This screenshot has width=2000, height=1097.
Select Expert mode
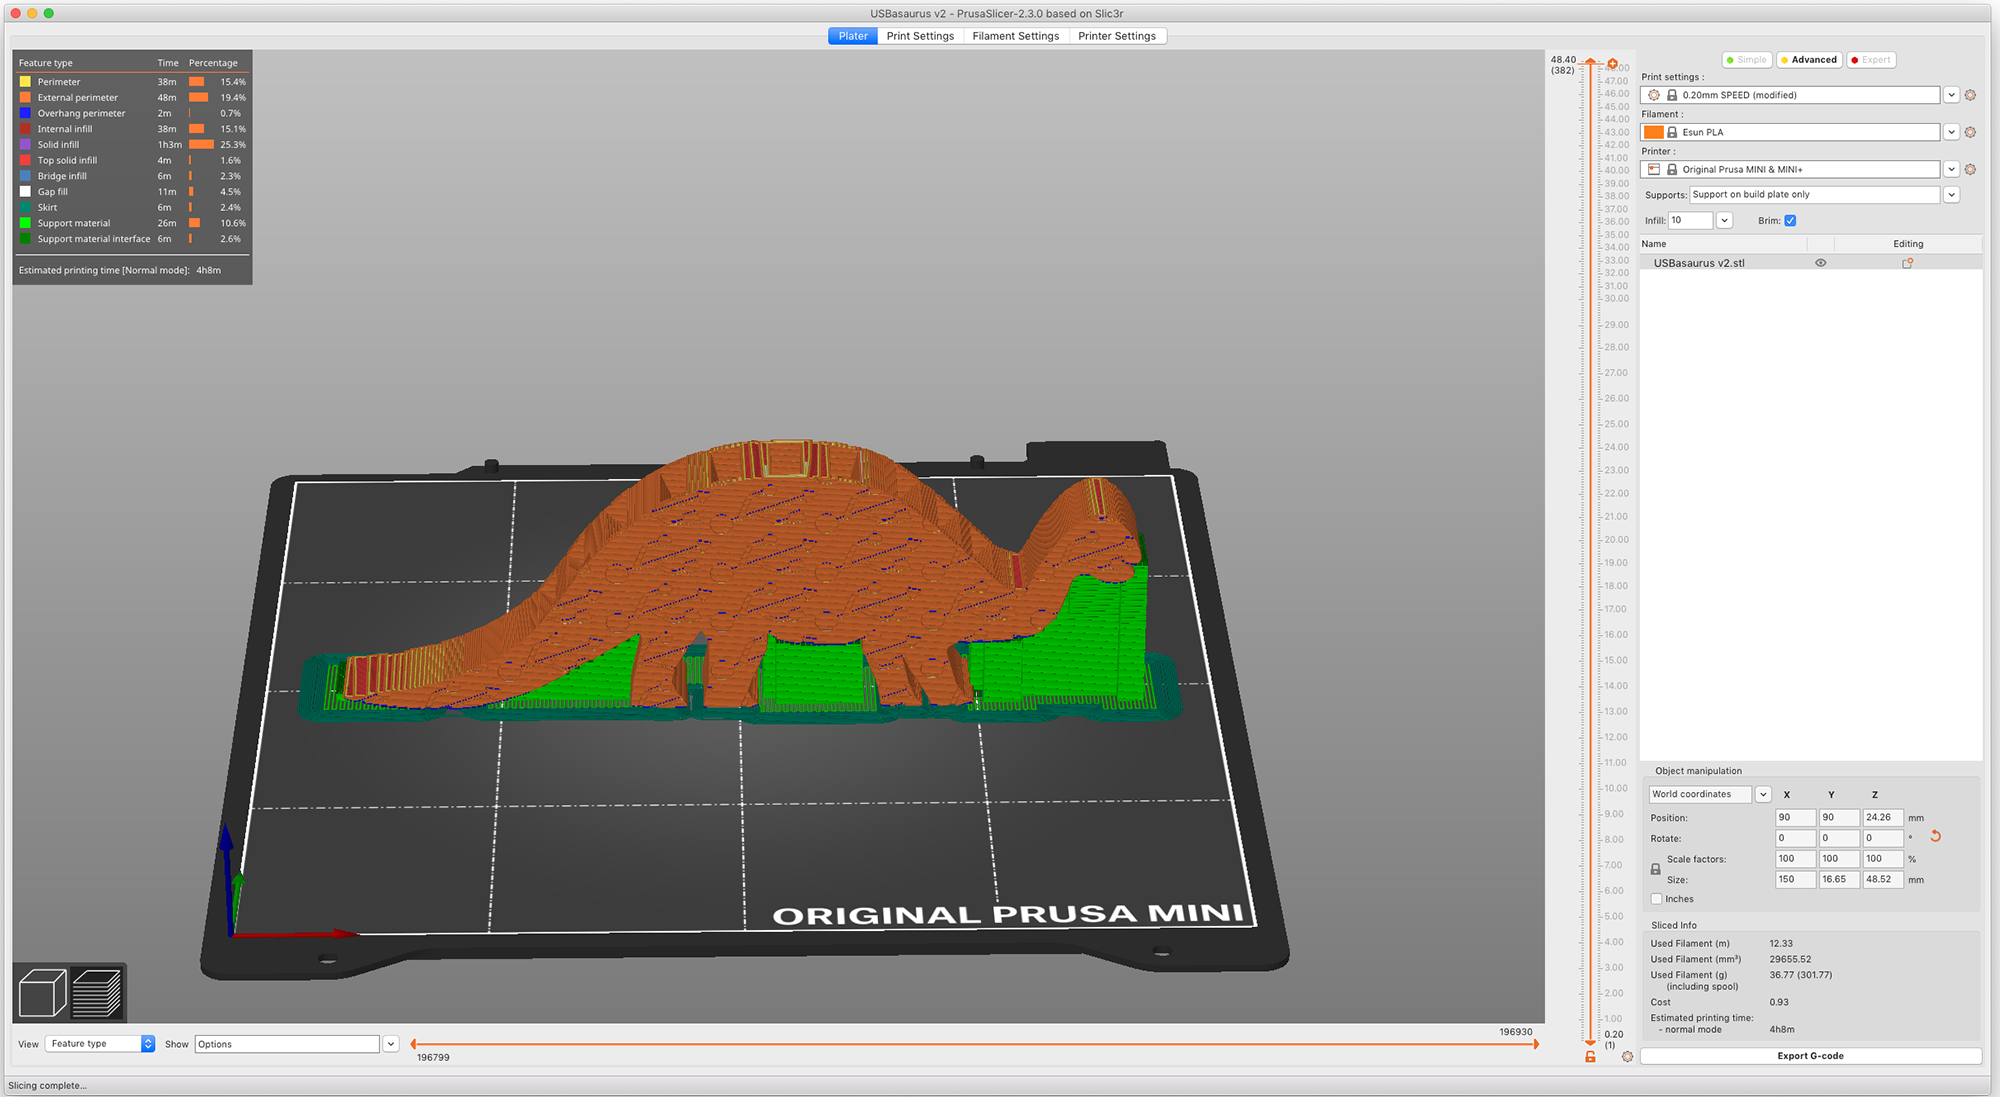pyautogui.click(x=1871, y=60)
